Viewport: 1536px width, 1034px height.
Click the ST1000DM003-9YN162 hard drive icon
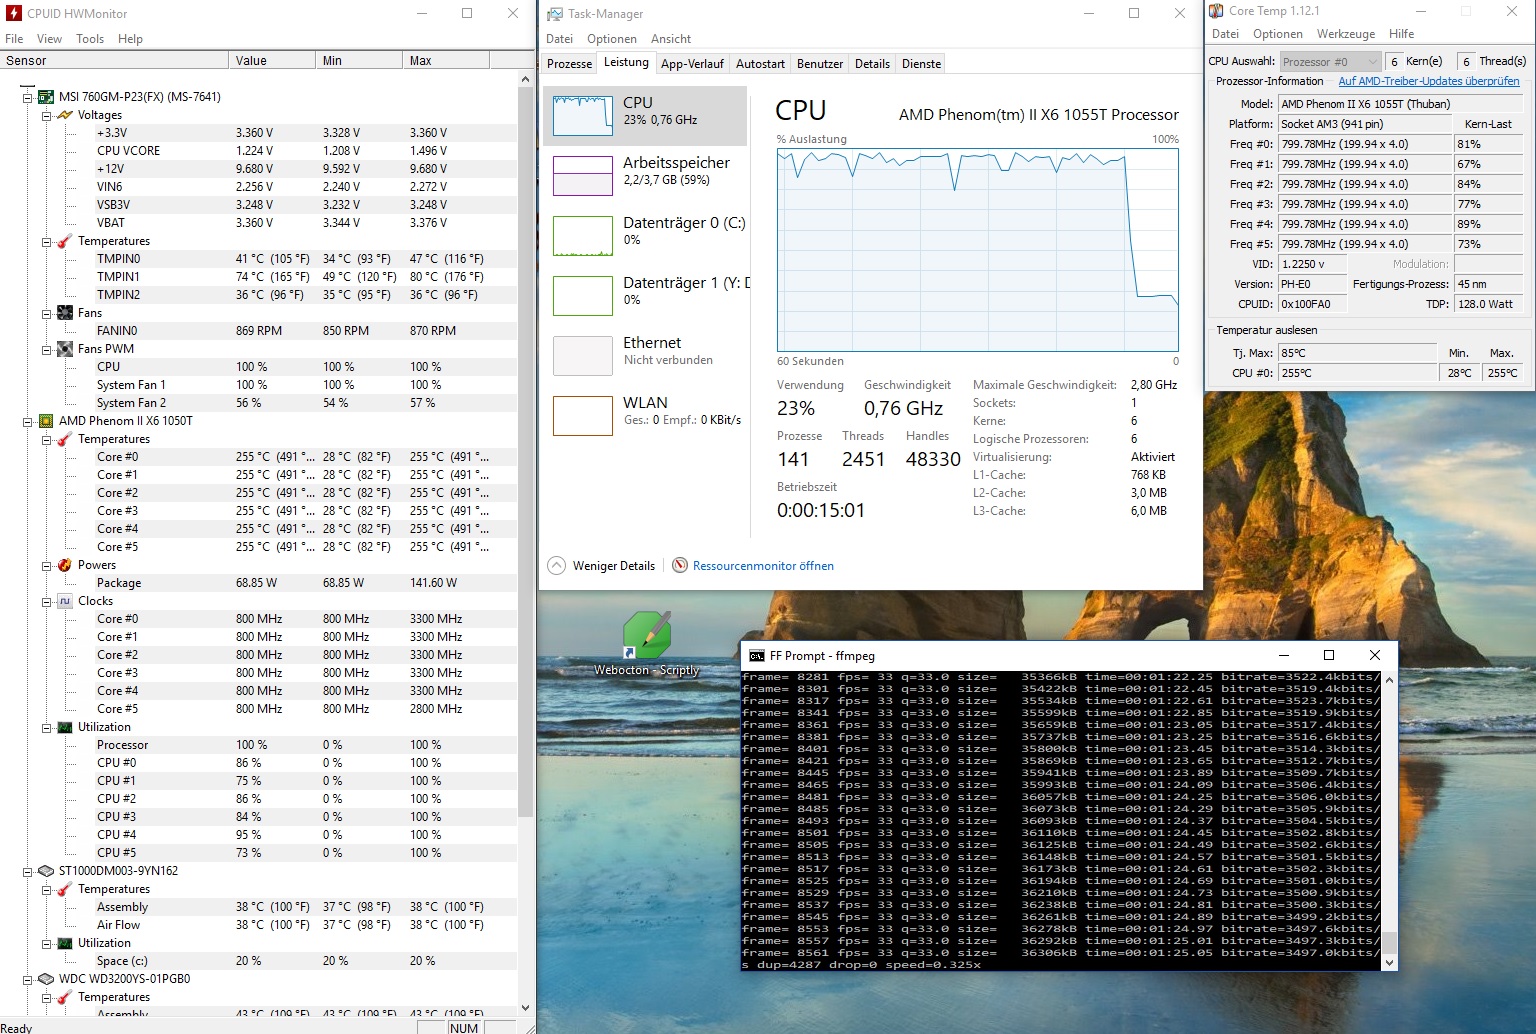click(46, 871)
